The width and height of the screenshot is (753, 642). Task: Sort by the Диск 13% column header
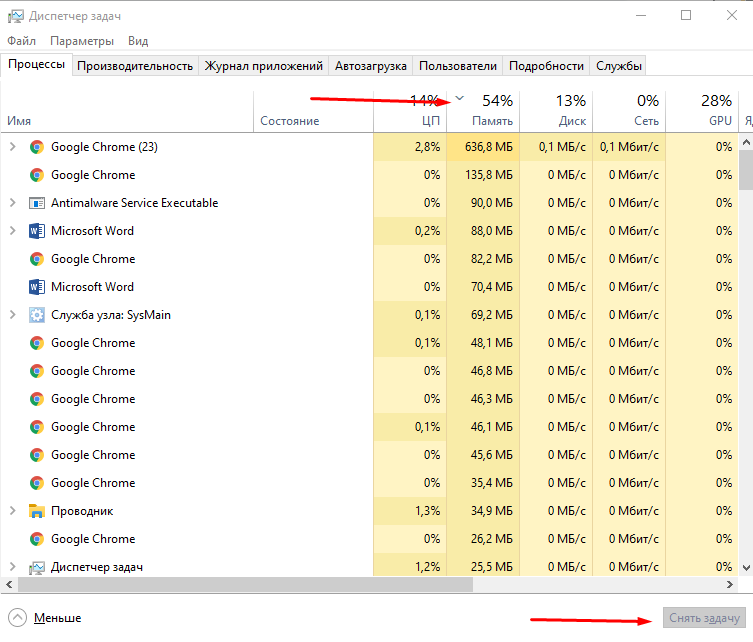pyautogui.click(x=556, y=111)
